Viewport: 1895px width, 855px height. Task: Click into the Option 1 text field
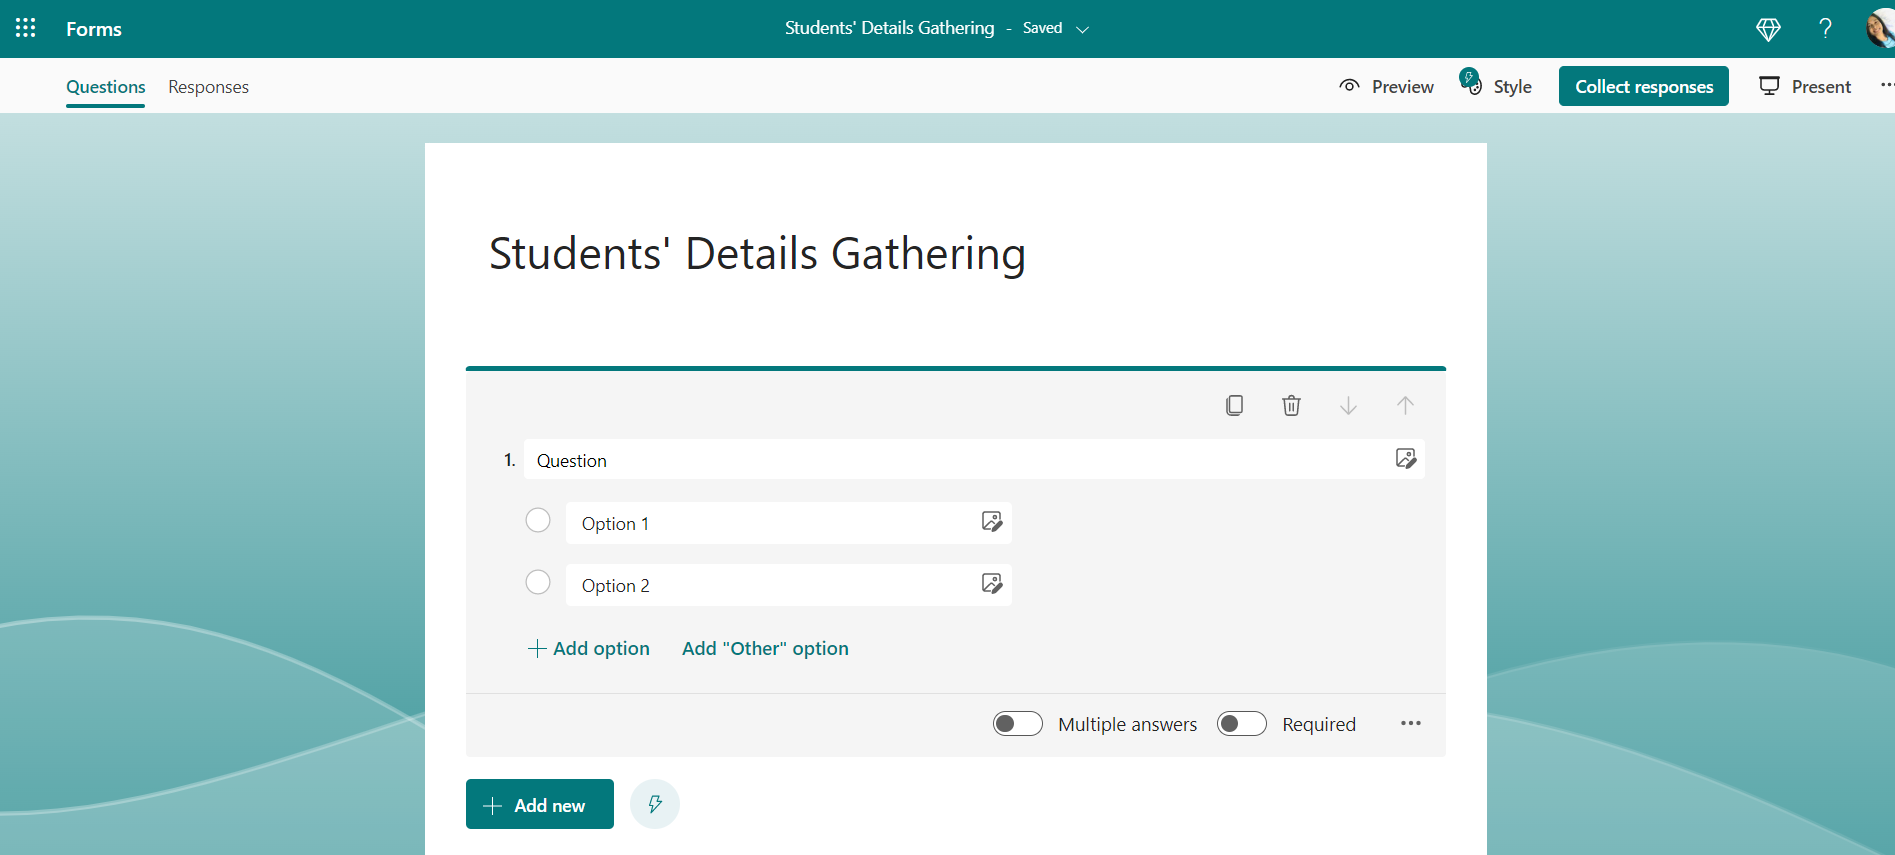point(770,523)
